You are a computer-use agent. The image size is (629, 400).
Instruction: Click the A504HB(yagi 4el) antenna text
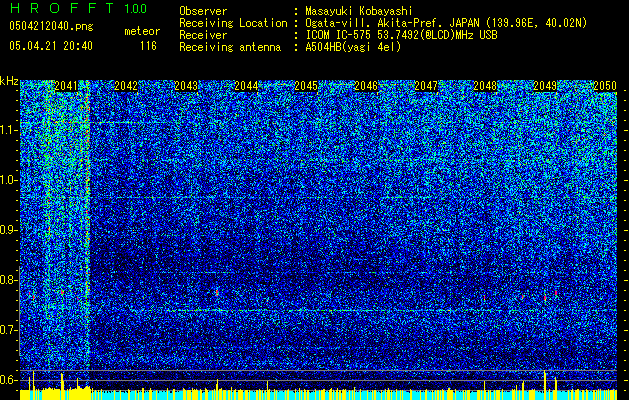pyautogui.click(x=353, y=47)
